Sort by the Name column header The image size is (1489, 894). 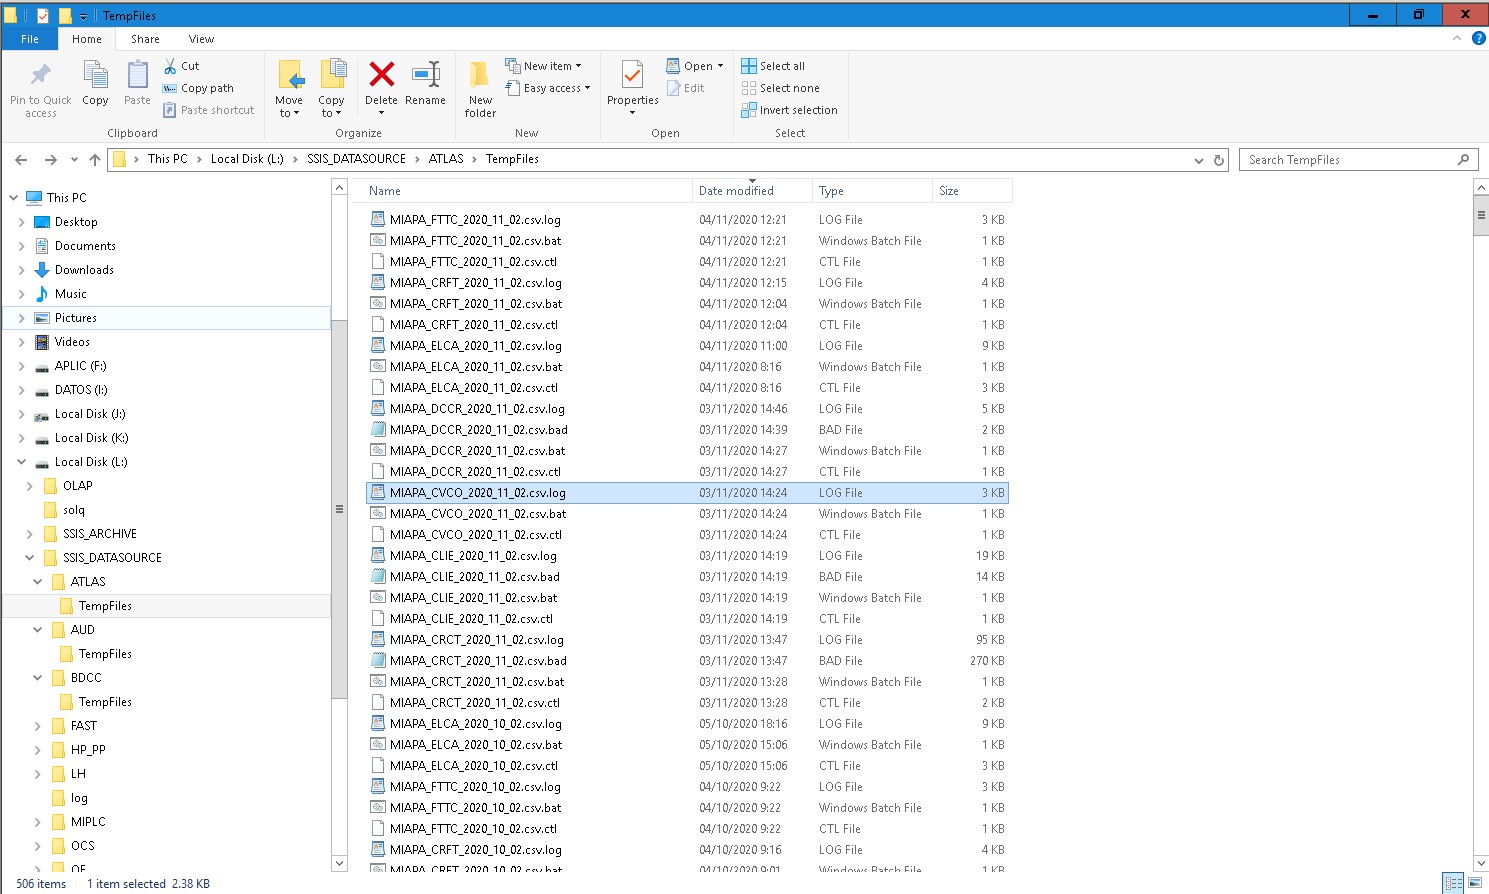pyautogui.click(x=526, y=191)
